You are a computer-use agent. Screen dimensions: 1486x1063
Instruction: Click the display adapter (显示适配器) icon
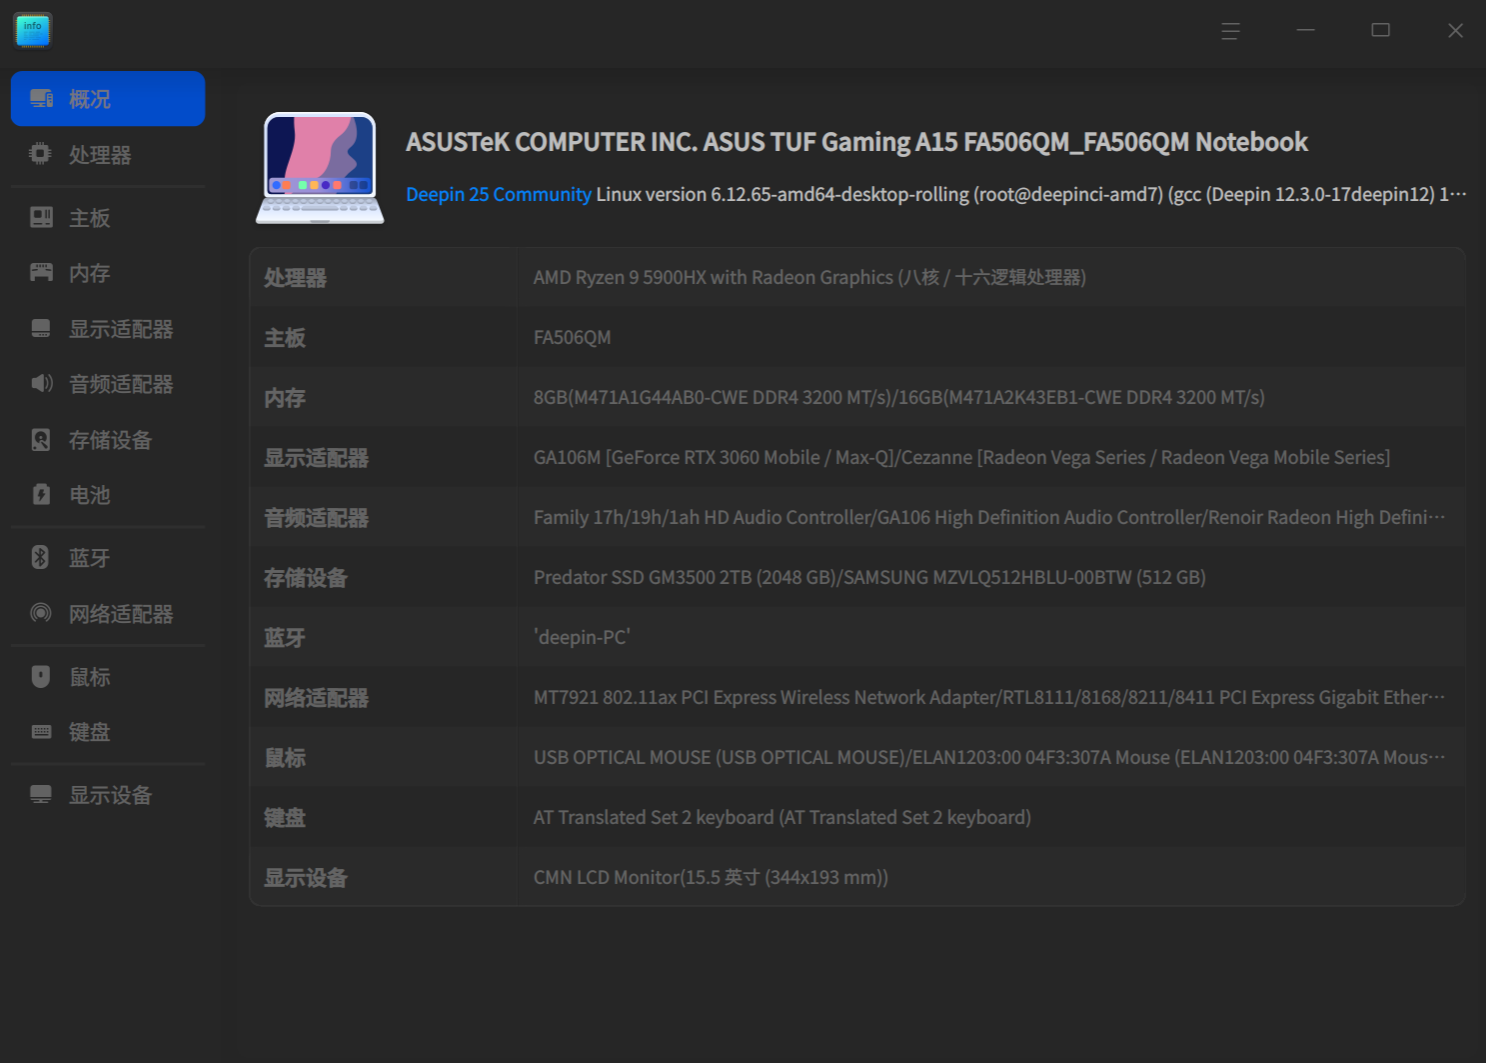41,328
